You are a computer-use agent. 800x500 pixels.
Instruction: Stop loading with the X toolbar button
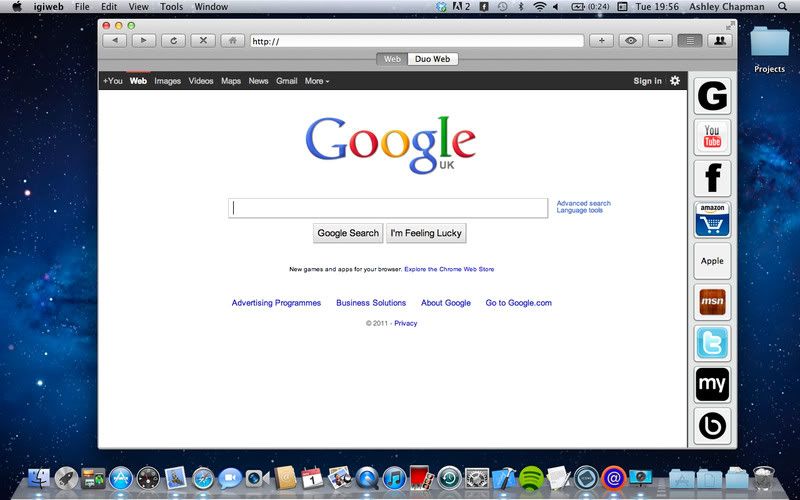pos(203,41)
